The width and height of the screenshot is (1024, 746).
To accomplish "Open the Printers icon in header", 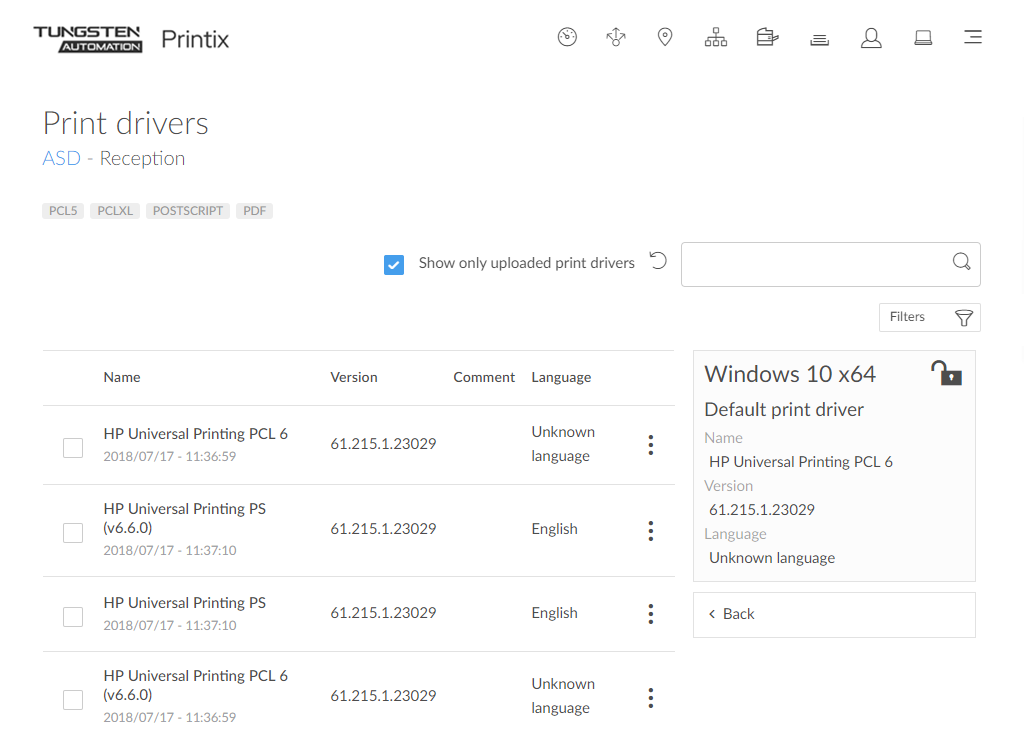I will (x=820, y=39).
